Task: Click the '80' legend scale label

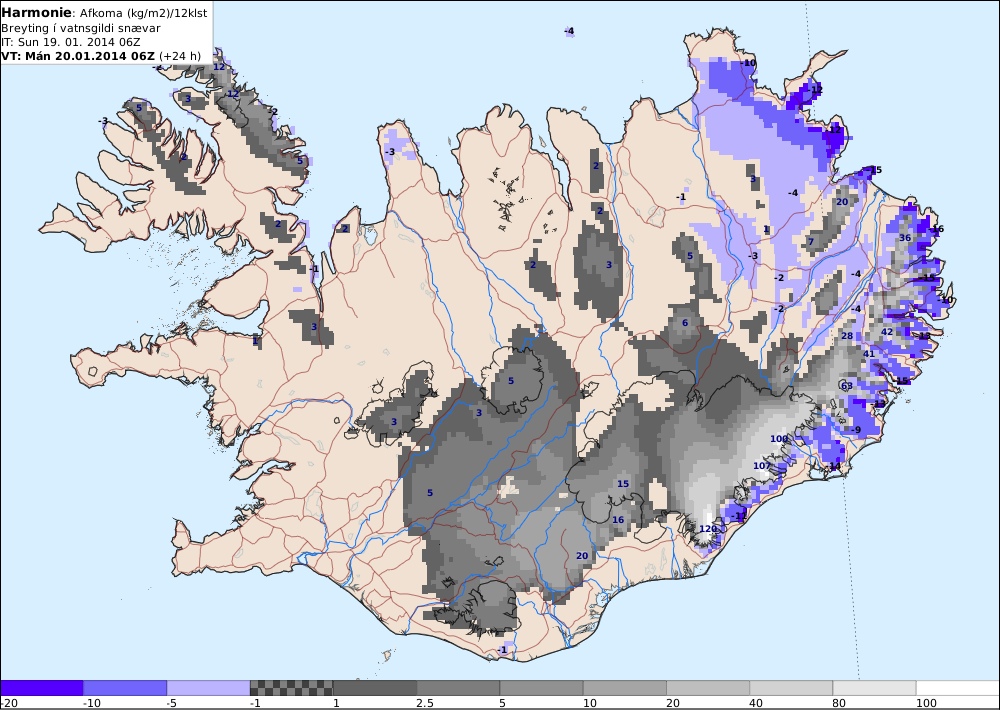Action: (x=840, y=703)
